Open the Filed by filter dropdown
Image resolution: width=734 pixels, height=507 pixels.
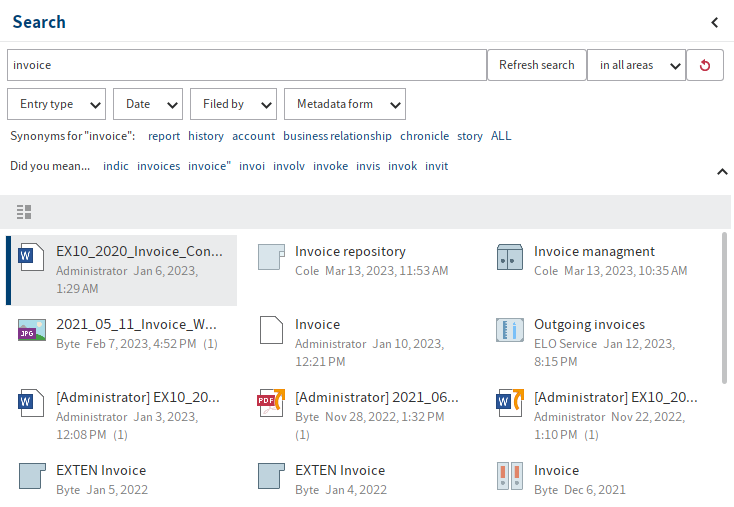click(234, 104)
